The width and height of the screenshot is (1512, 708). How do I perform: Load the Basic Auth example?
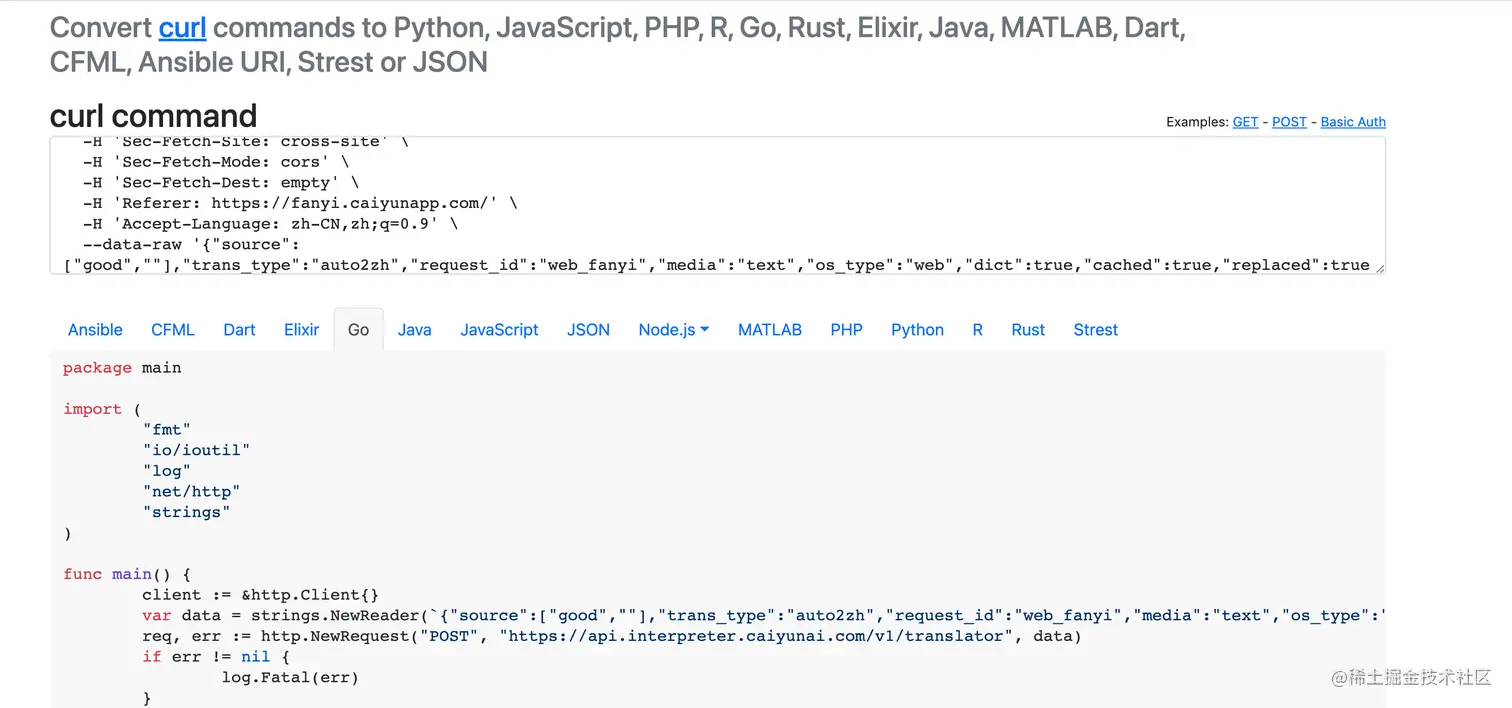pos(1353,122)
